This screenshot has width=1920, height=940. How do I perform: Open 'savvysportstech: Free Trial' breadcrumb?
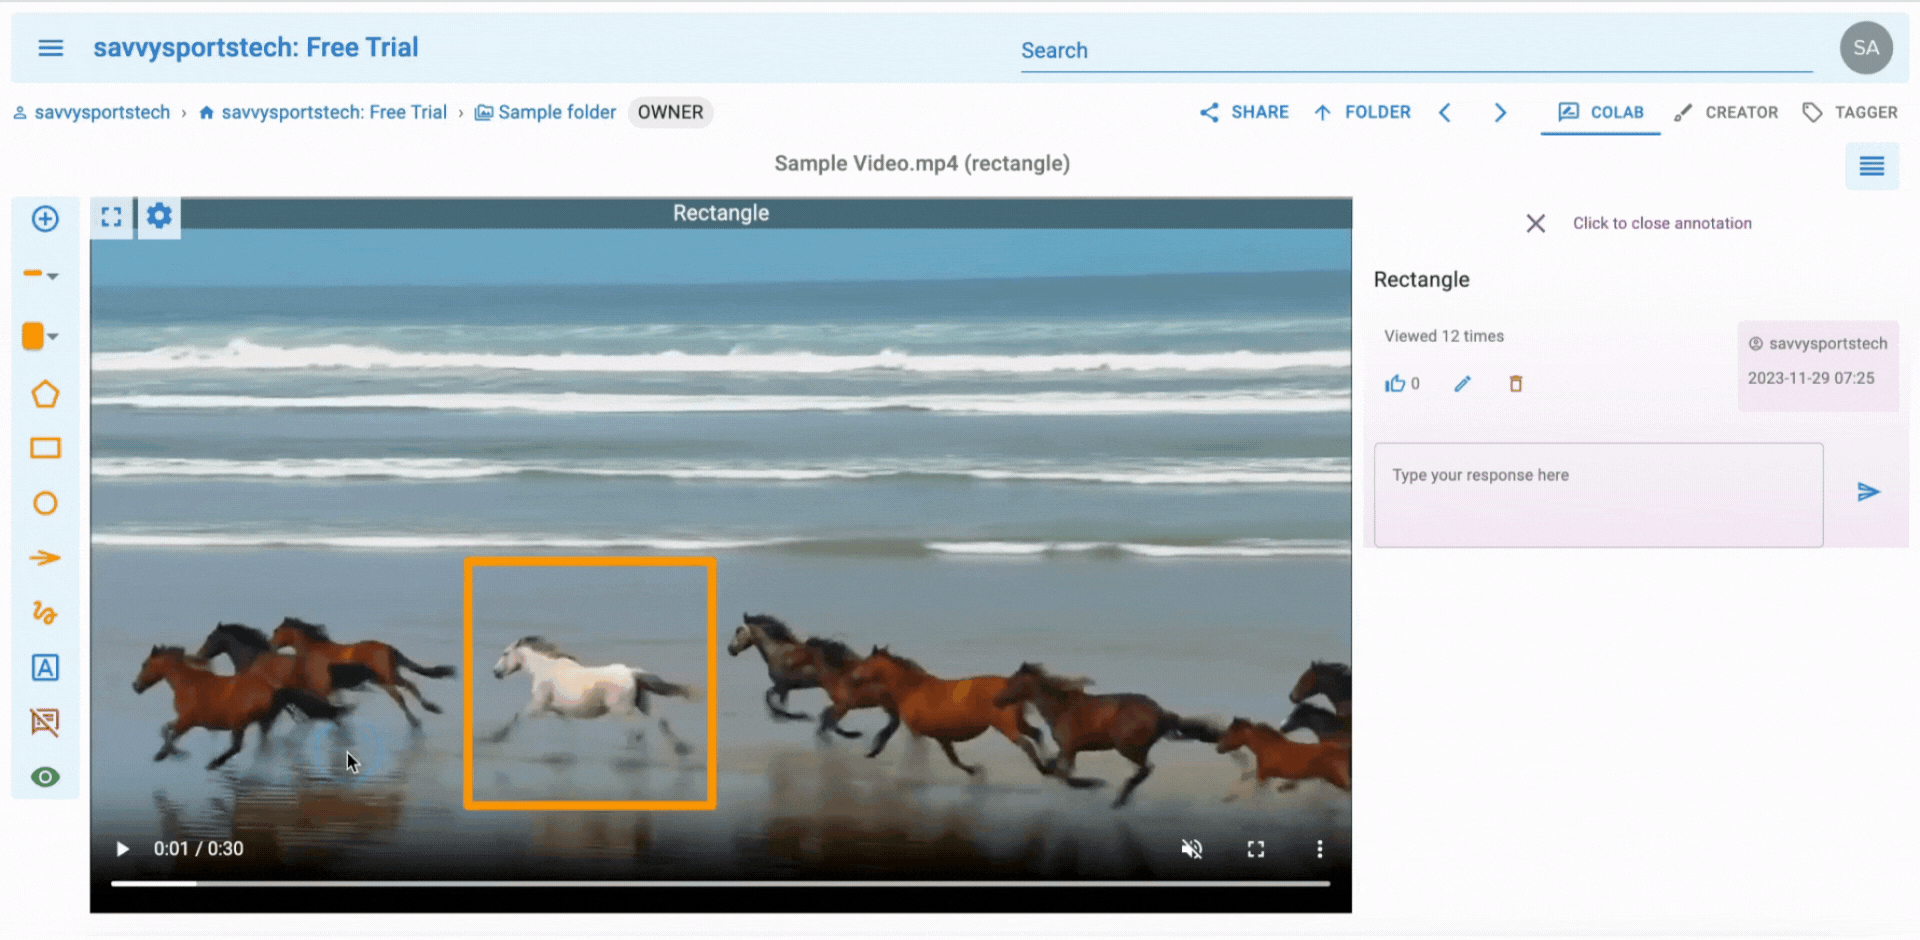(x=323, y=112)
